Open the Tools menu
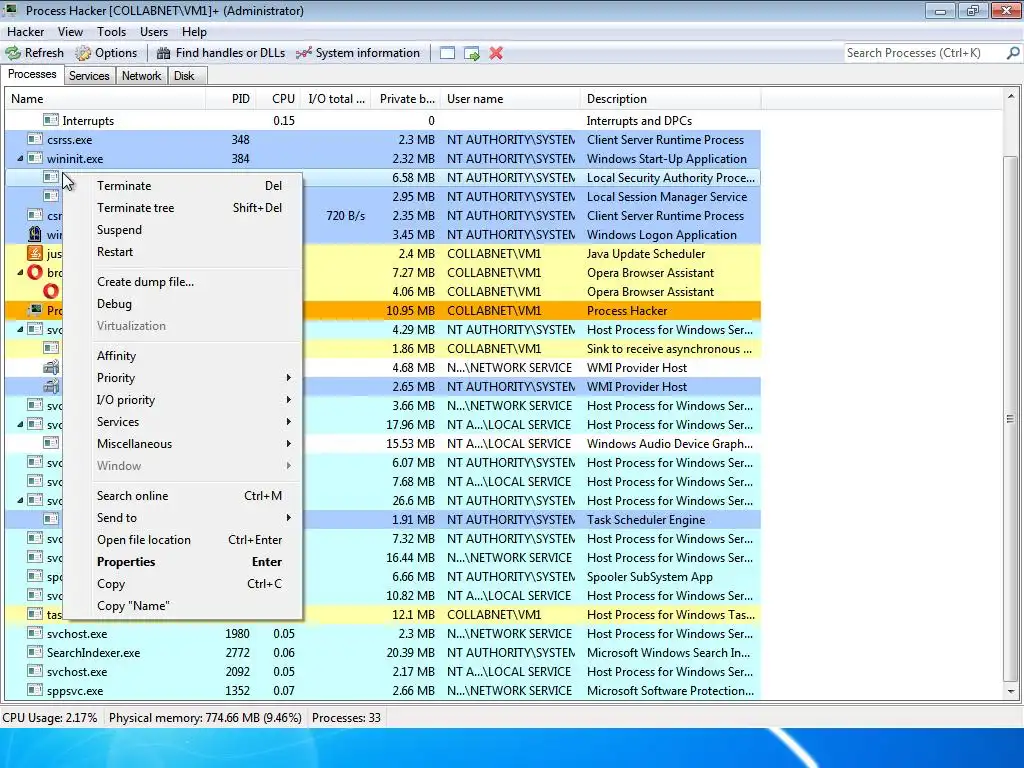 (111, 31)
